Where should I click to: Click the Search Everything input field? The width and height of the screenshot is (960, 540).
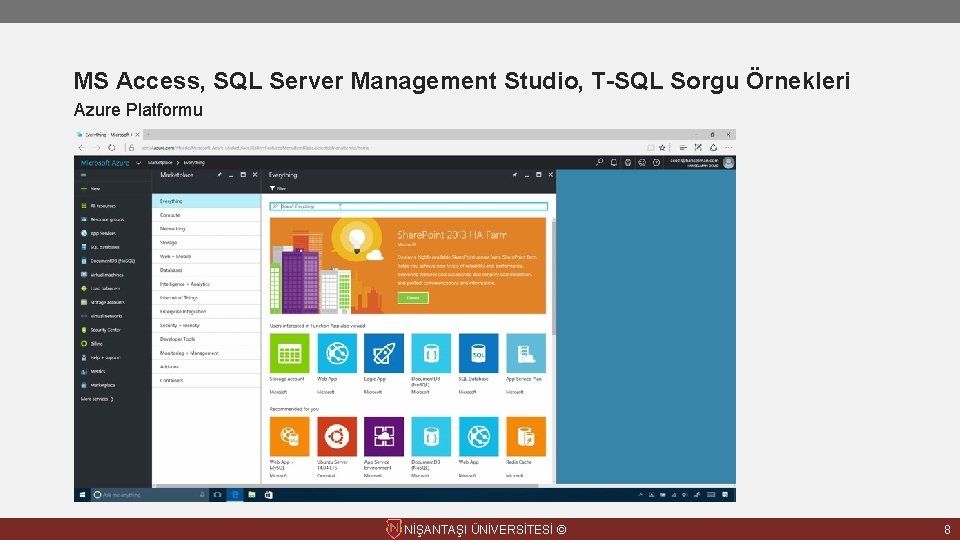(x=408, y=206)
